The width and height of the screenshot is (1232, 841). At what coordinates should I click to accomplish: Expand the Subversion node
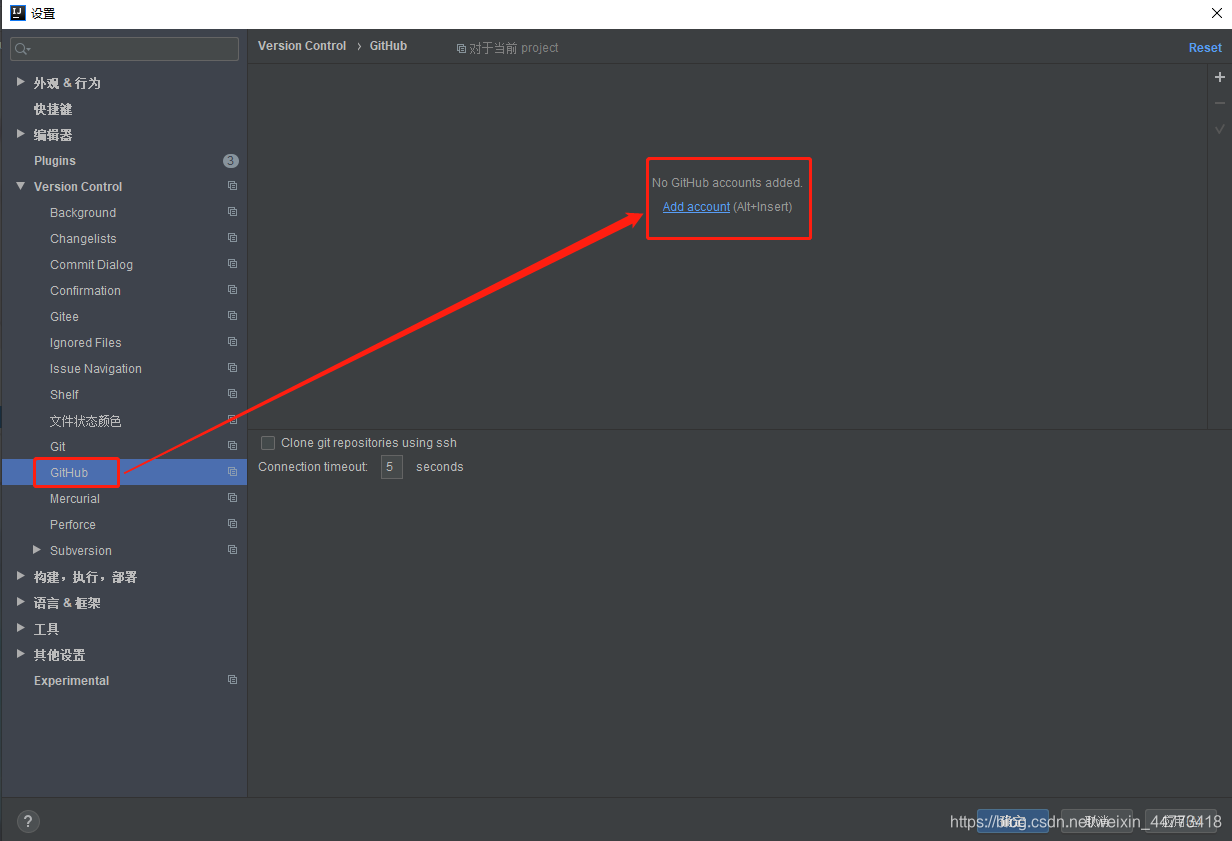point(37,550)
